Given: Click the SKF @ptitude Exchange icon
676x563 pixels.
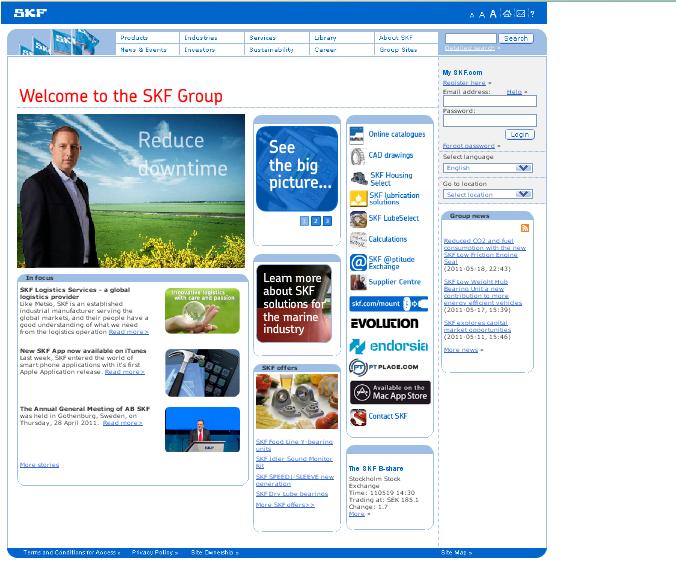Looking at the screenshot, I should click(x=358, y=263).
